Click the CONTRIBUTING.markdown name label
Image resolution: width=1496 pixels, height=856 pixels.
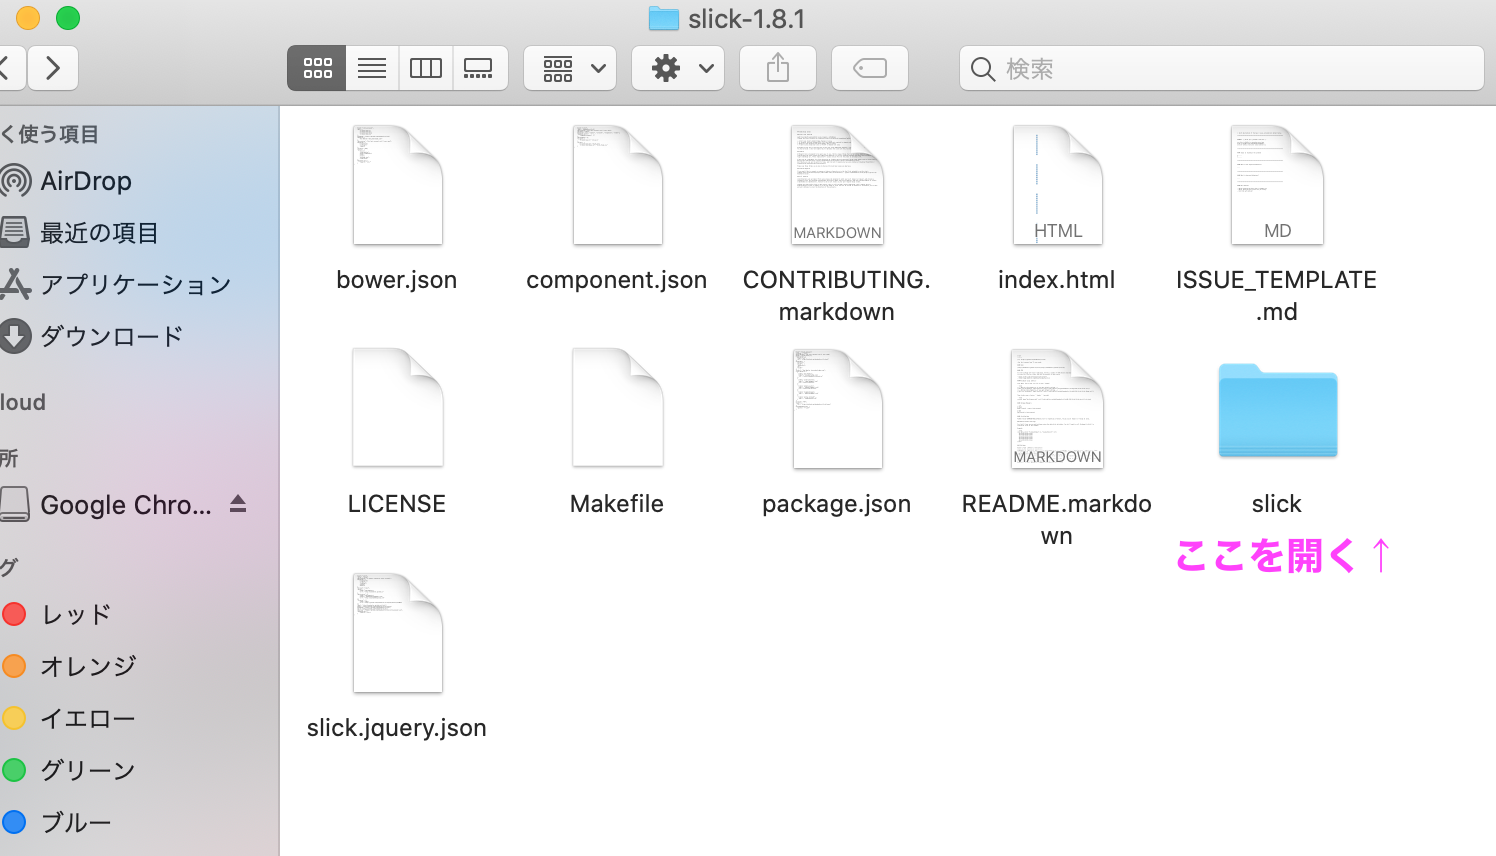837,296
